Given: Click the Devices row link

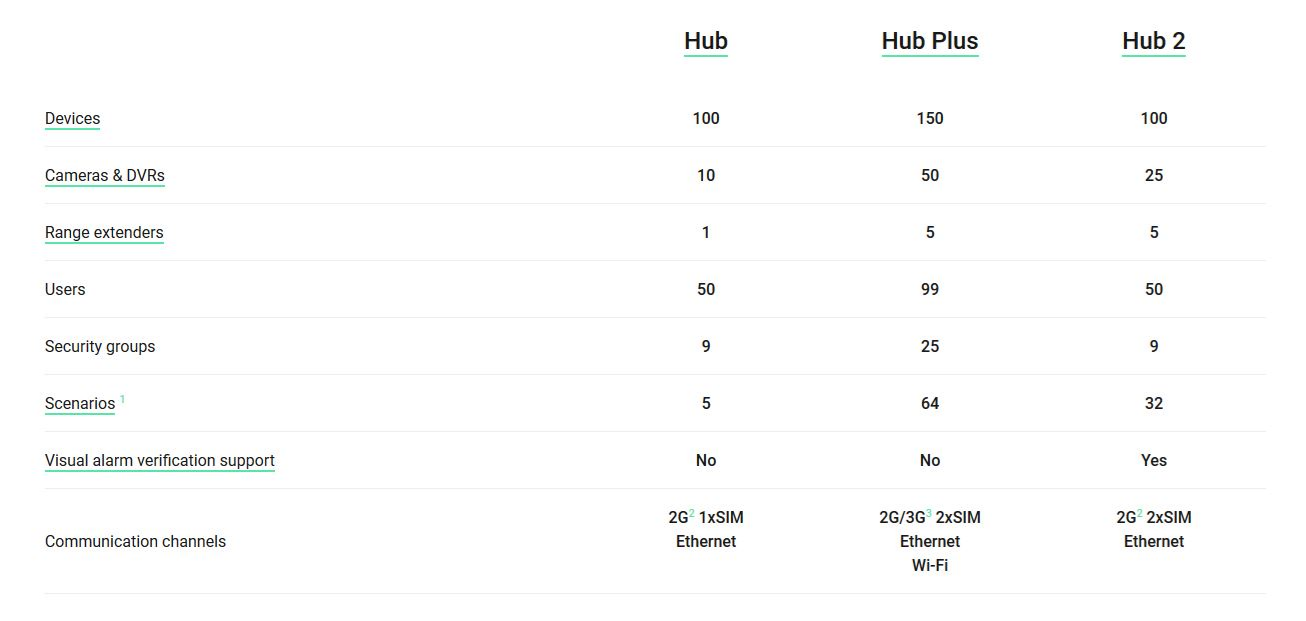Looking at the screenshot, I should 72,118.
